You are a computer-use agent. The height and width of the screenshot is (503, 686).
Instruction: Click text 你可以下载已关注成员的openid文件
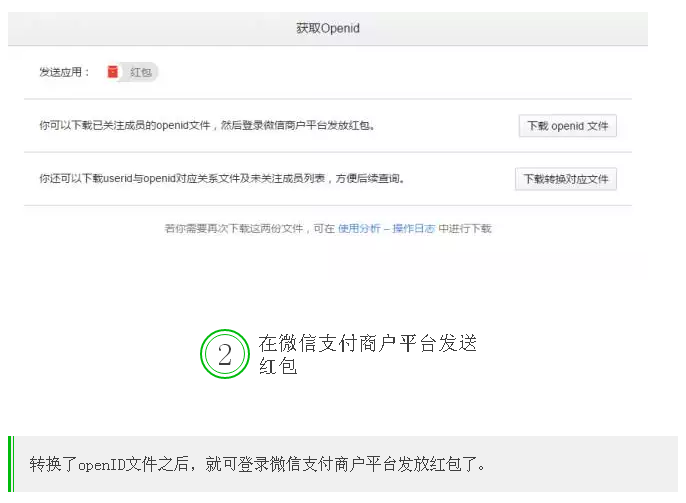(x=125, y=126)
